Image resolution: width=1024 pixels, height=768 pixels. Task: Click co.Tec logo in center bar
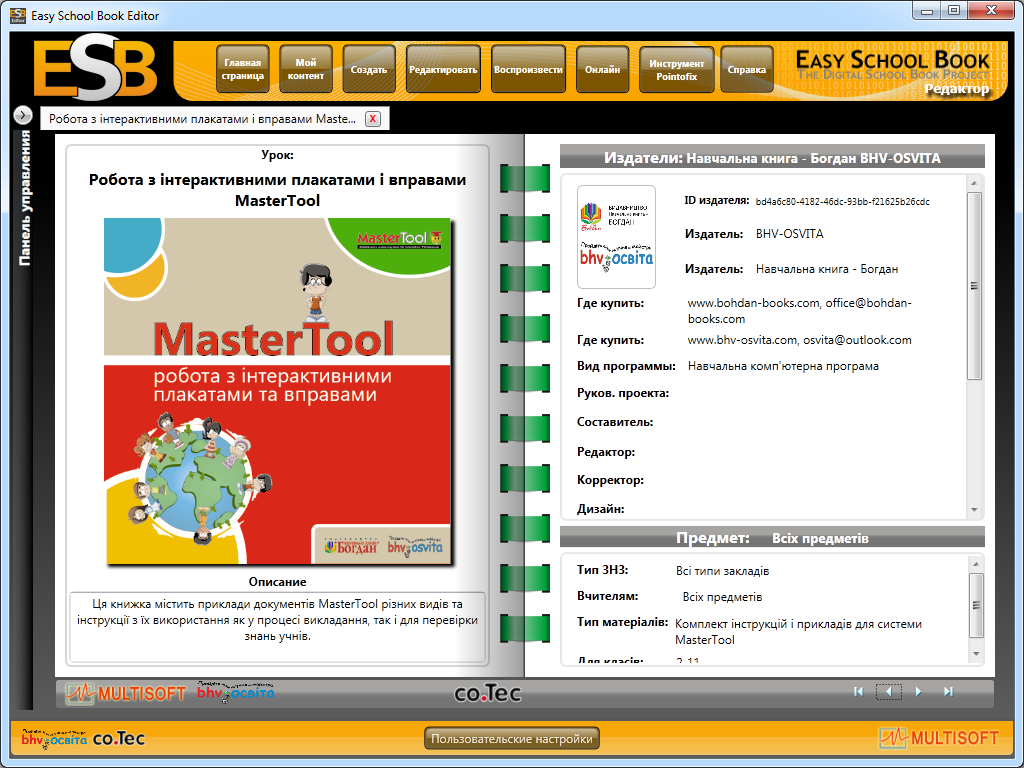pyautogui.click(x=488, y=693)
